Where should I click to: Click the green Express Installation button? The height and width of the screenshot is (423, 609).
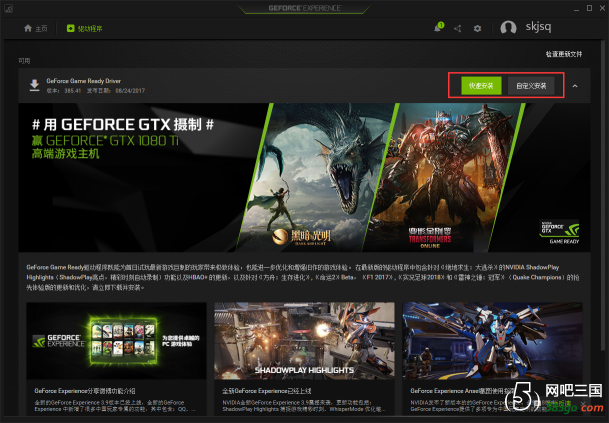click(481, 85)
